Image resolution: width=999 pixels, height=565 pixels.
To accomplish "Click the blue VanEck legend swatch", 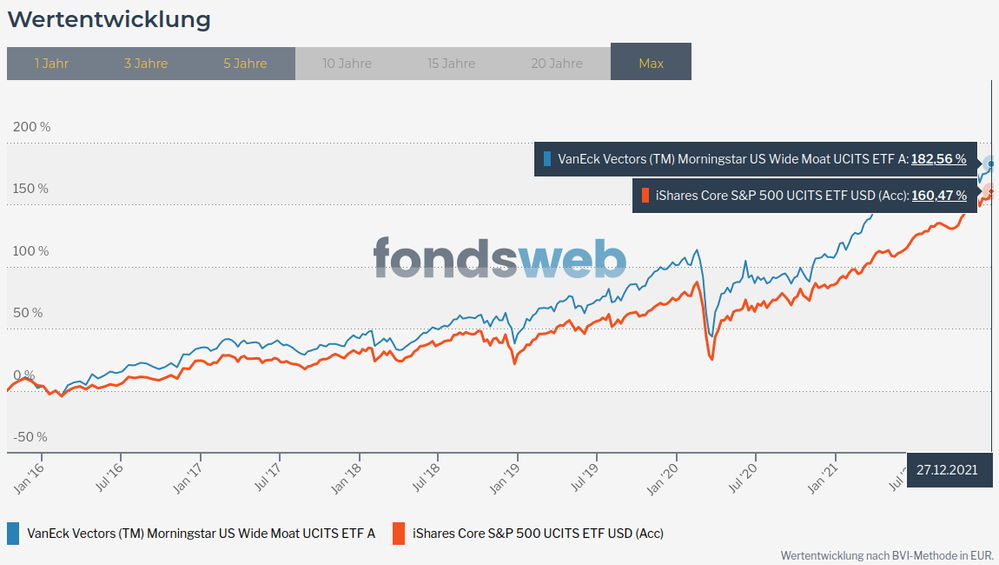I will pyautogui.click(x=13, y=533).
